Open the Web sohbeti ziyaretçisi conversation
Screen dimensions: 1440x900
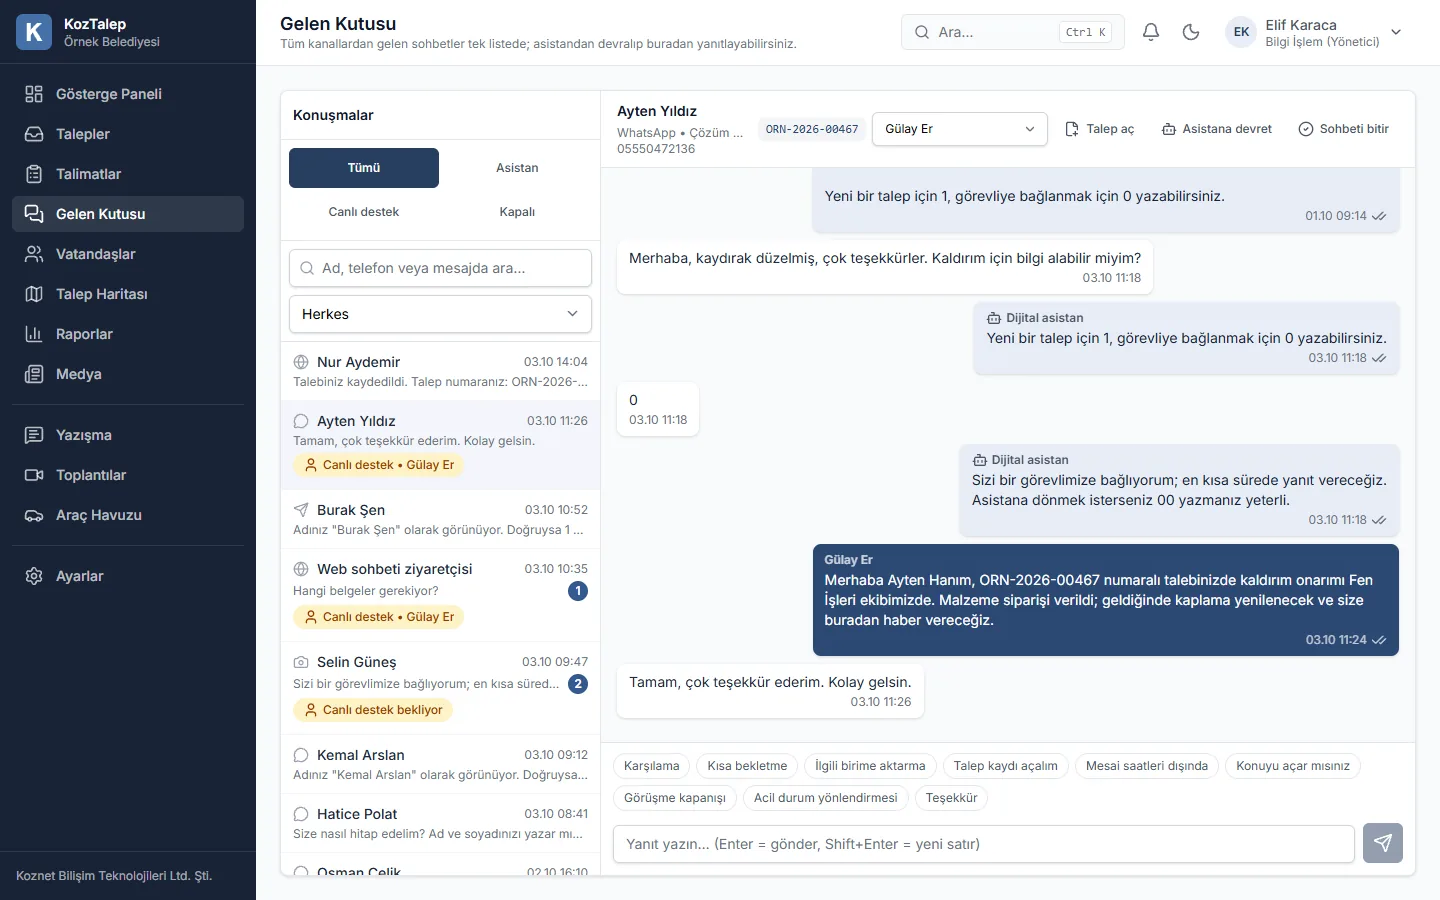click(440, 595)
